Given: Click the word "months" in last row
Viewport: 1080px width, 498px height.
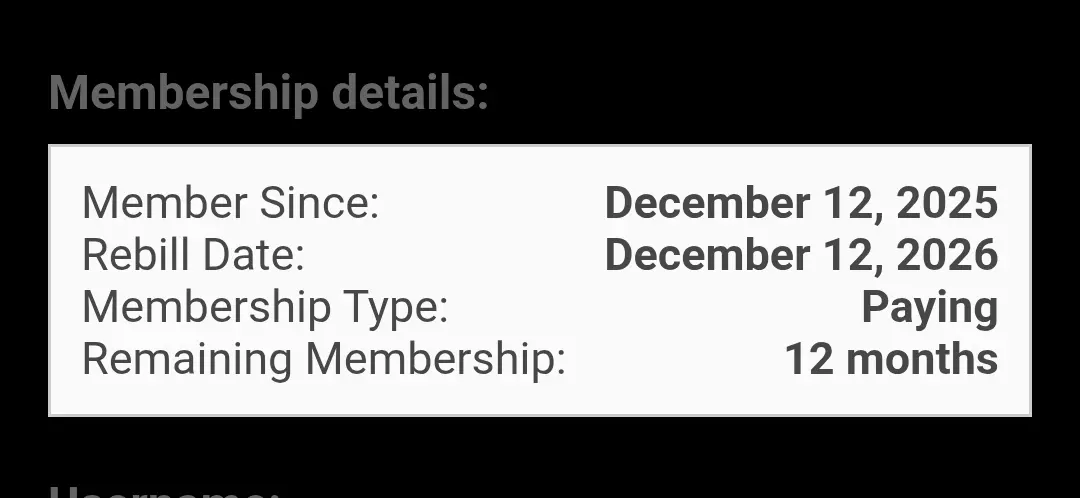Looking at the screenshot, I should point(922,359).
